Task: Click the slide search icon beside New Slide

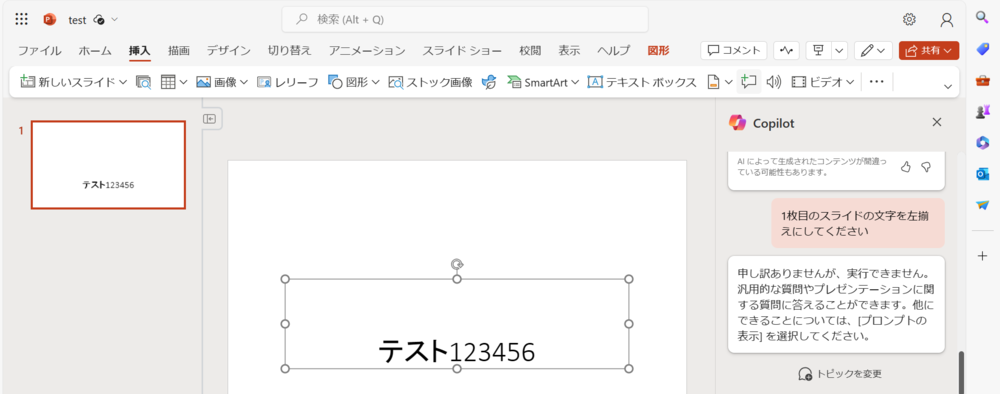Action: (x=143, y=82)
